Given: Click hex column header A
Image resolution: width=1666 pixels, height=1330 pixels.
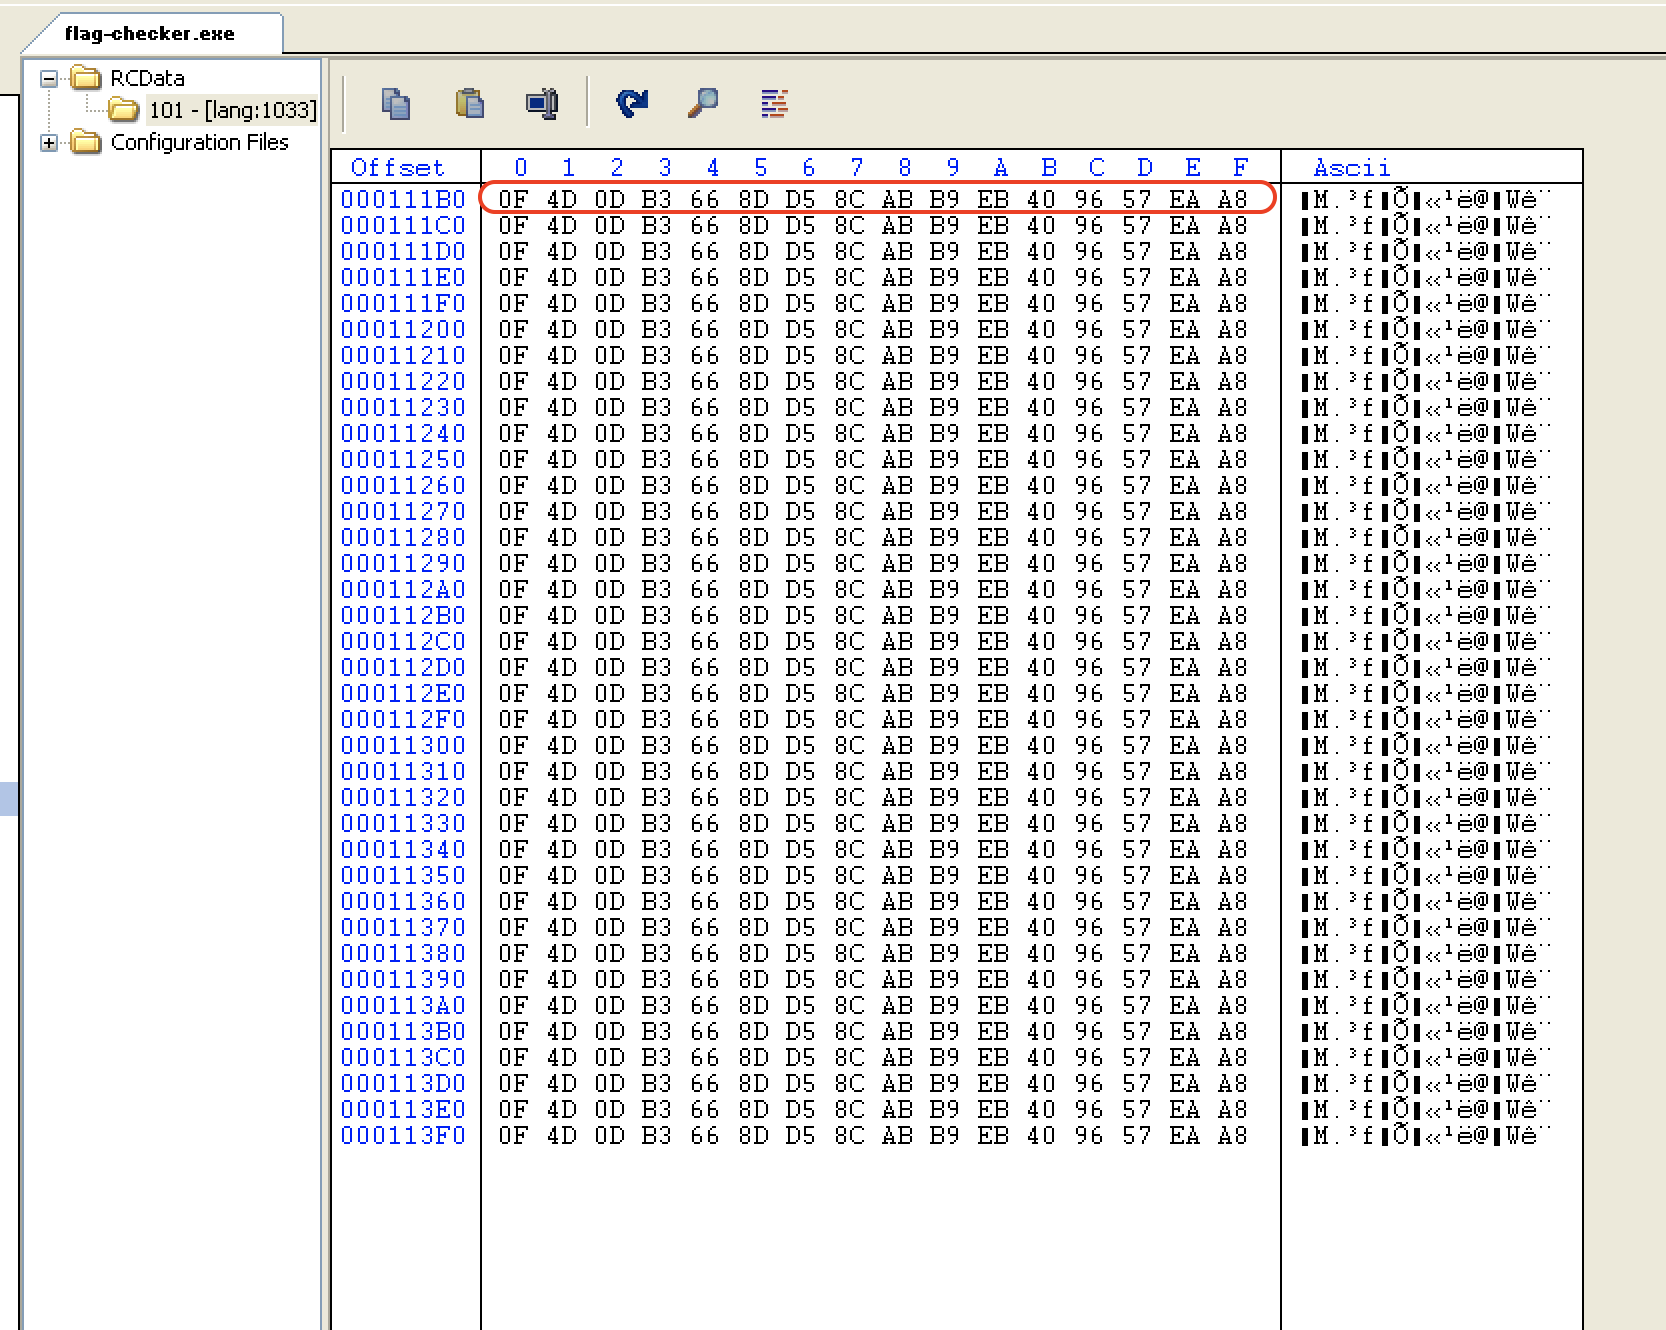Looking at the screenshot, I should pos(1001,167).
